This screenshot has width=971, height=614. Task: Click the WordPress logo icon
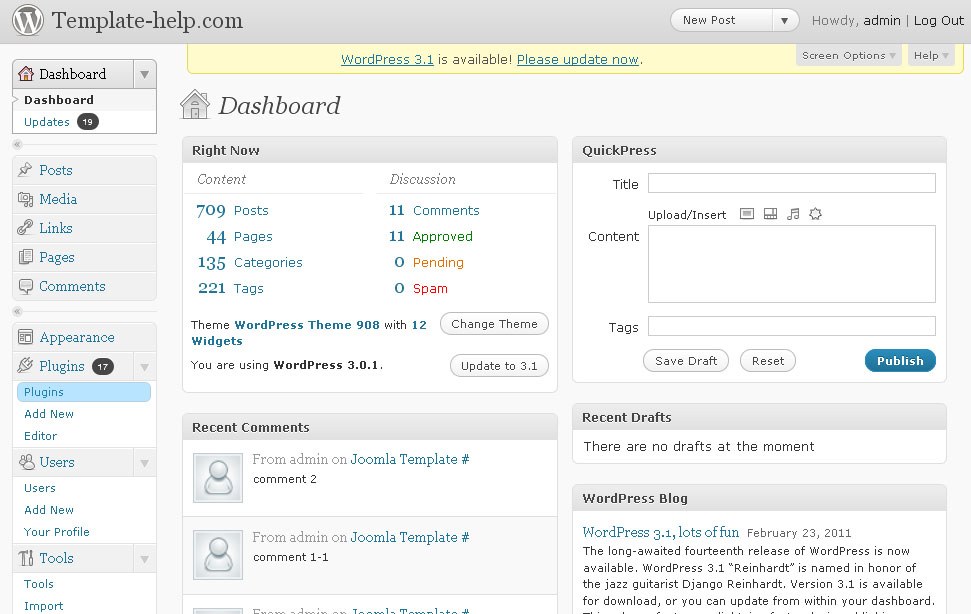28,20
